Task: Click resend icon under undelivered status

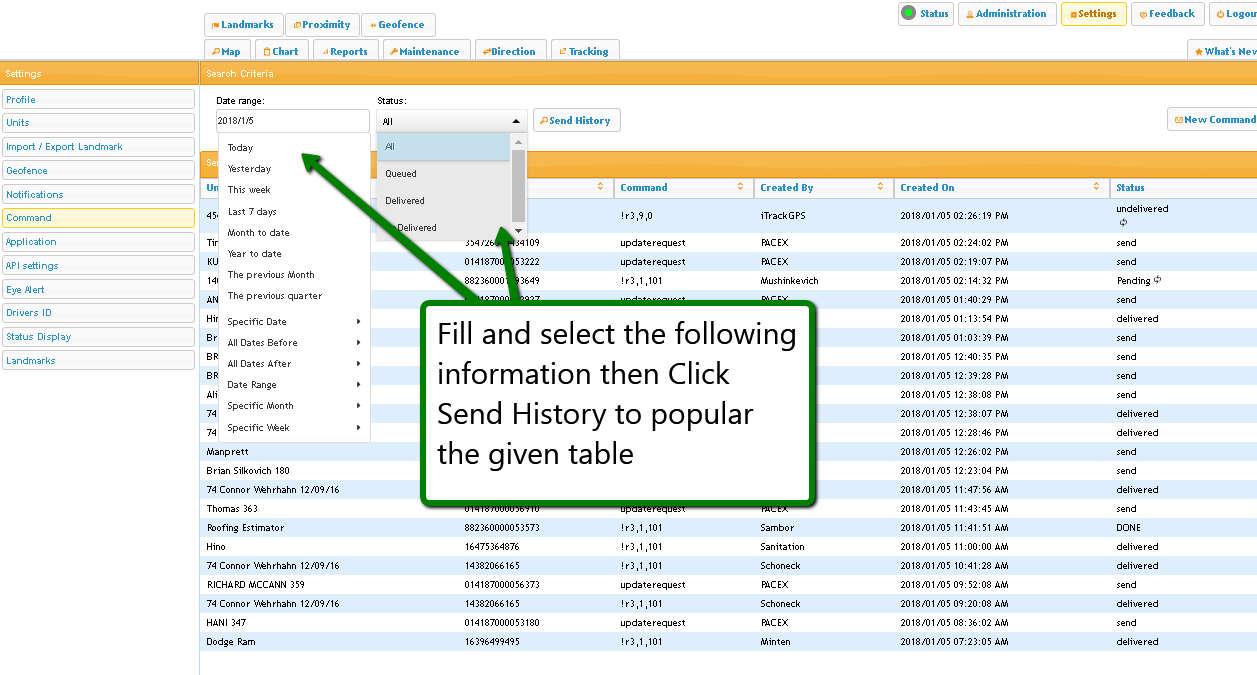Action: coord(1123,222)
